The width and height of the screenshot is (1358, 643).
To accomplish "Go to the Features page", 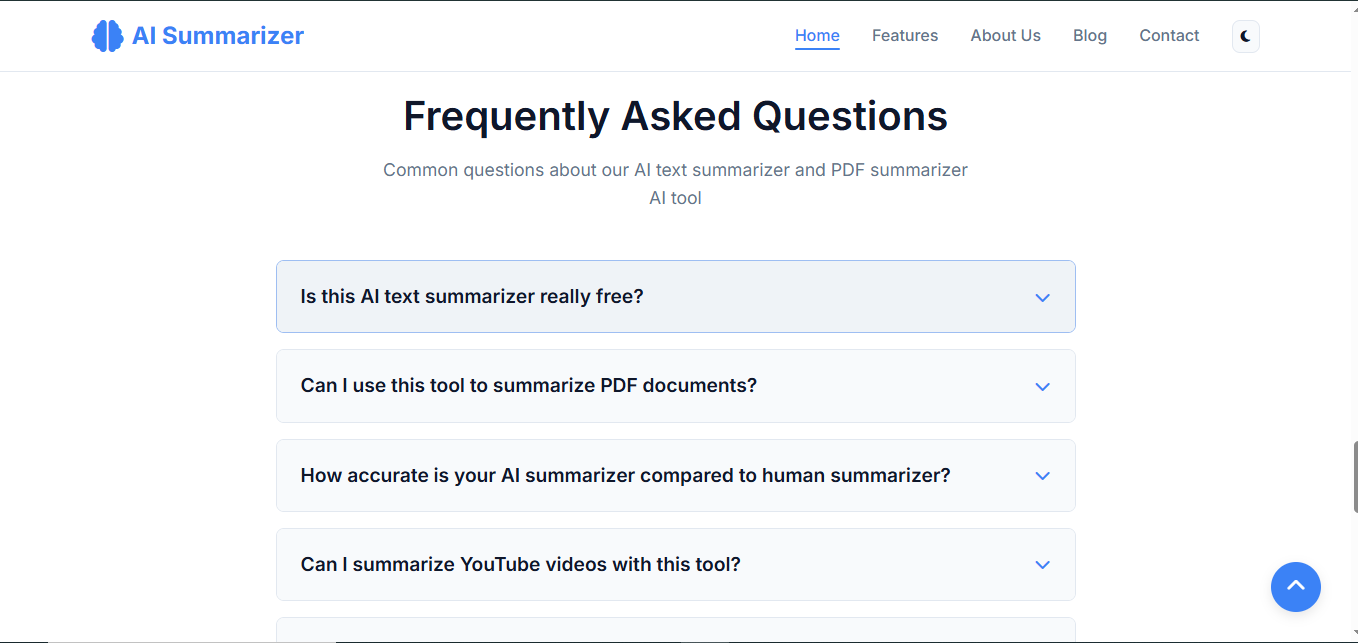I will point(905,36).
